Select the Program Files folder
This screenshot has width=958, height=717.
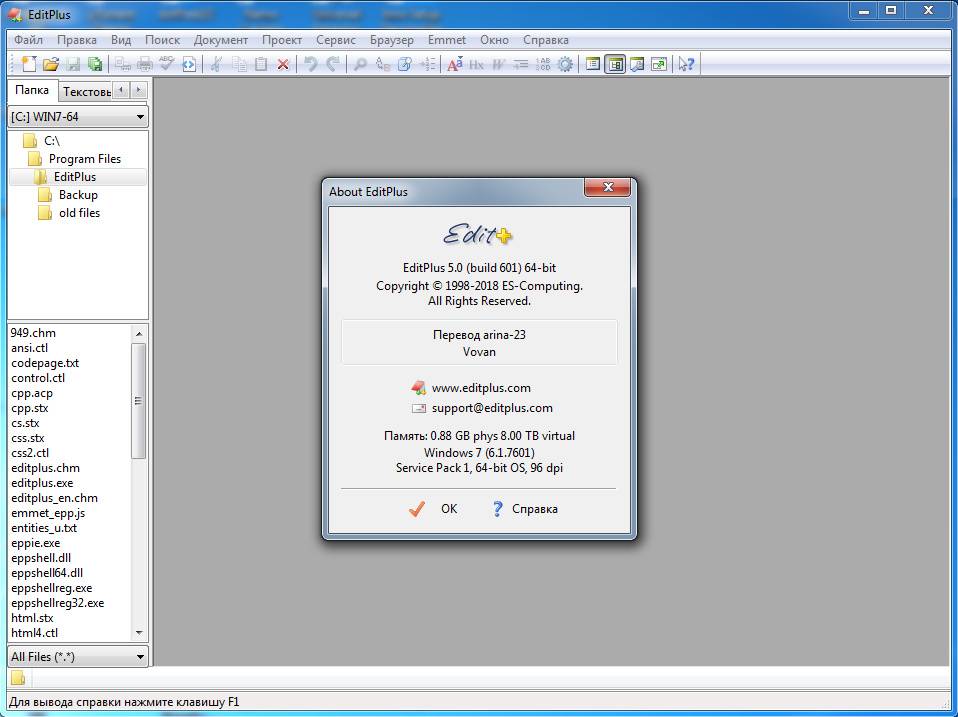[85, 159]
